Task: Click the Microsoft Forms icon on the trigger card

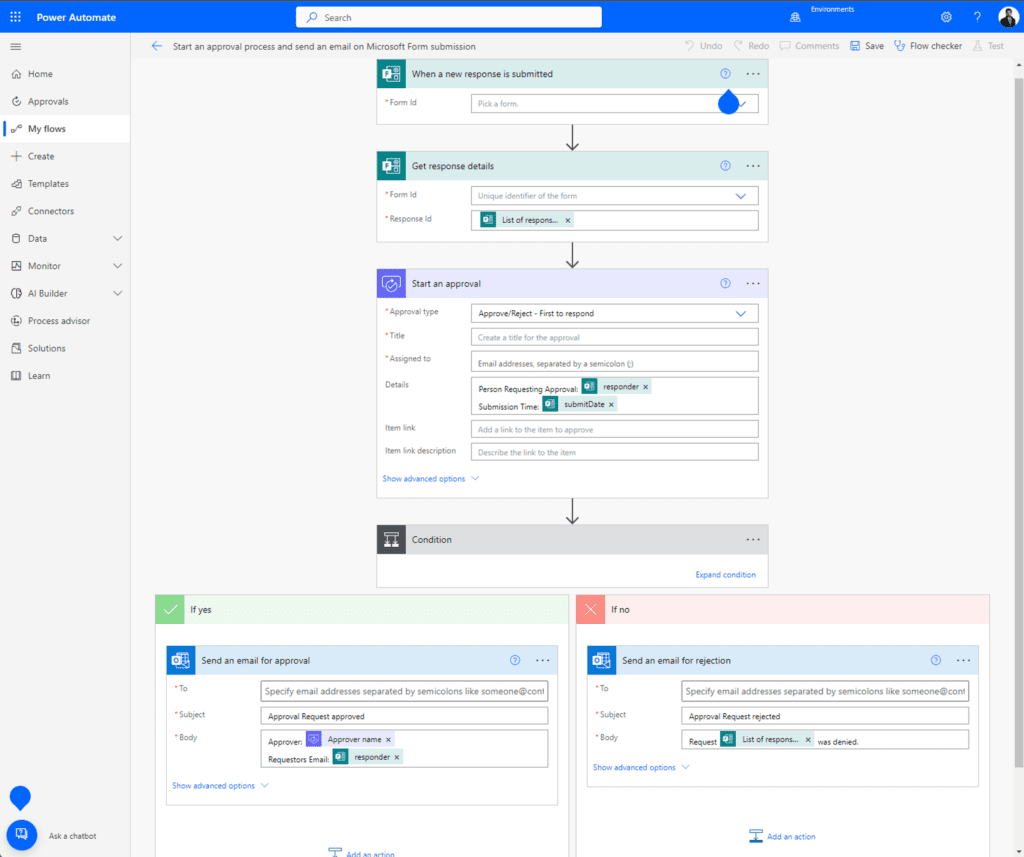Action: tap(391, 73)
